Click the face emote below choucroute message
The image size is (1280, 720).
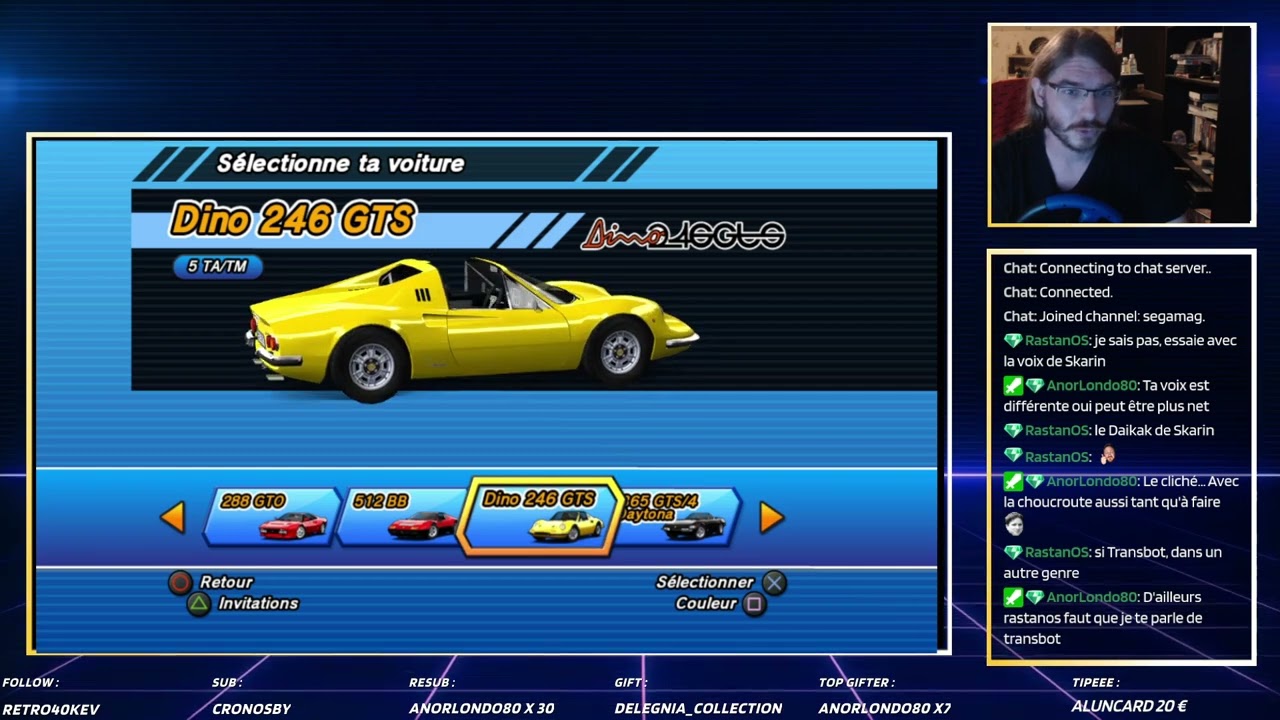click(1014, 525)
